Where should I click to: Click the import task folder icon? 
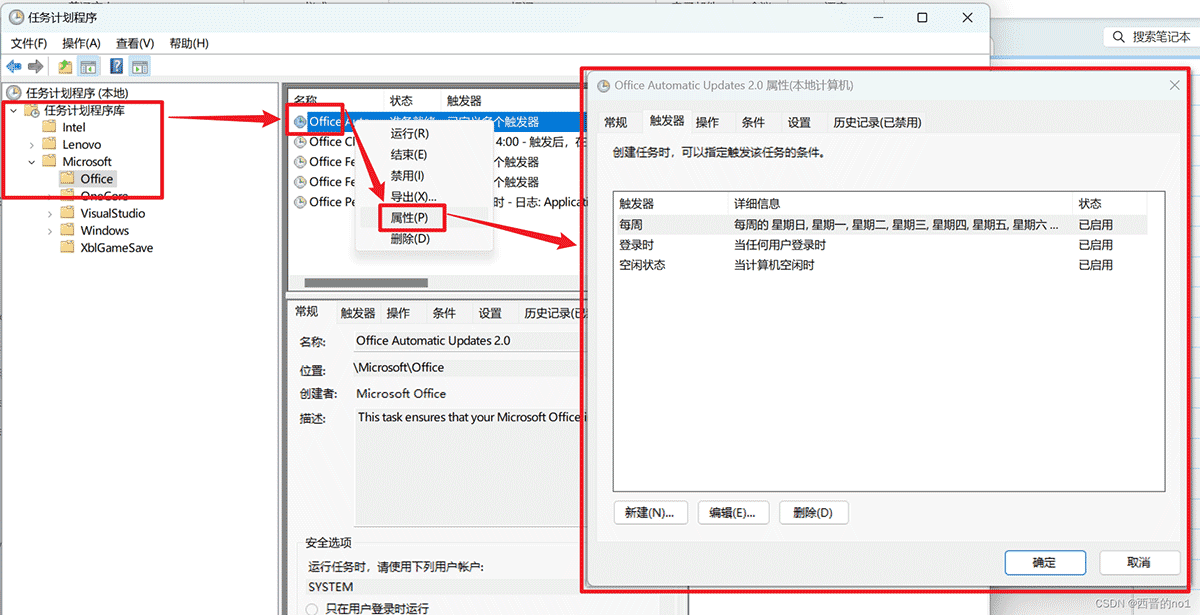pyautogui.click(x=65, y=66)
